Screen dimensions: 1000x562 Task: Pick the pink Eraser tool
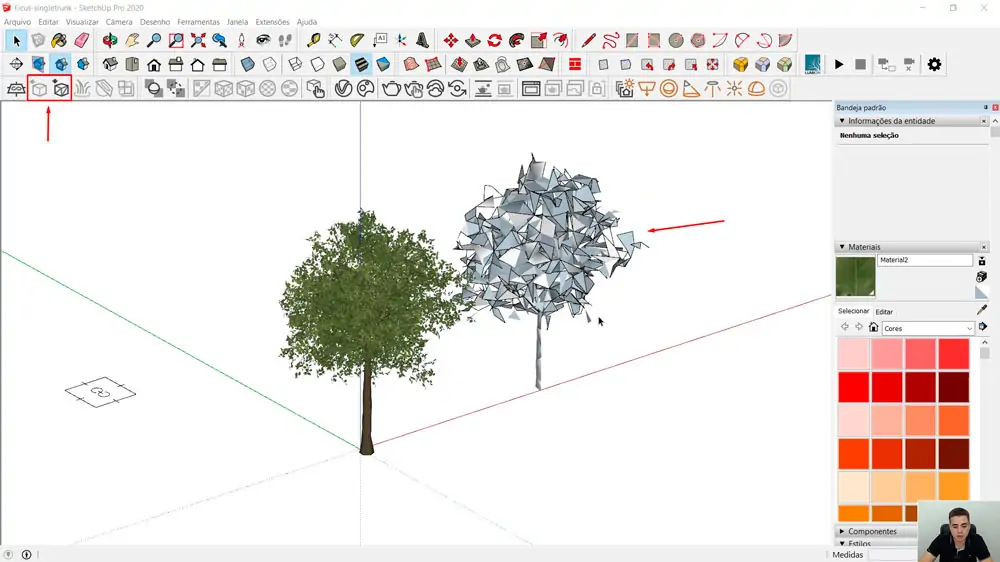82,40
